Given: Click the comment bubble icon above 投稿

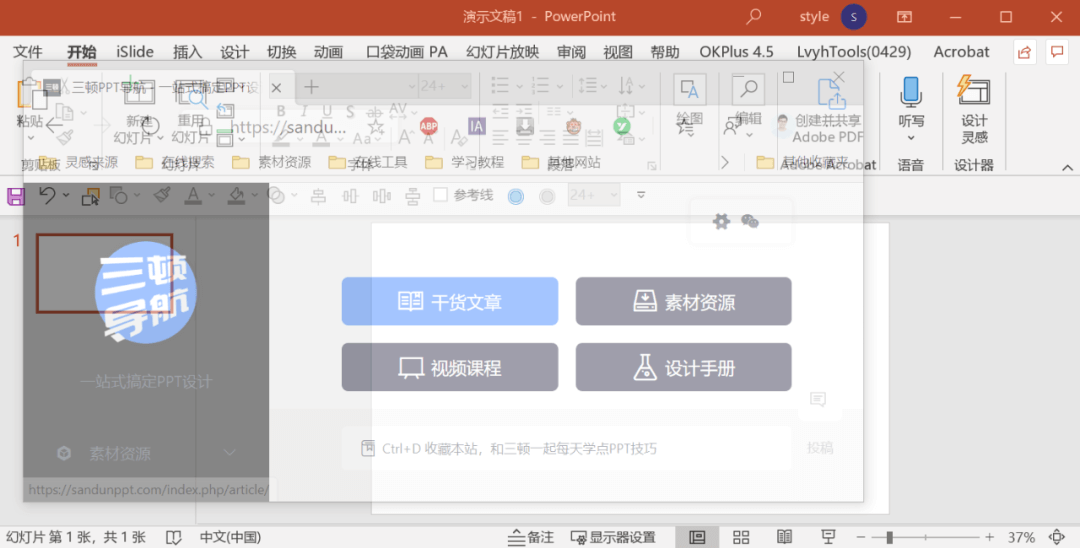Looking at the screenshot, I should (x=818, y=399).
